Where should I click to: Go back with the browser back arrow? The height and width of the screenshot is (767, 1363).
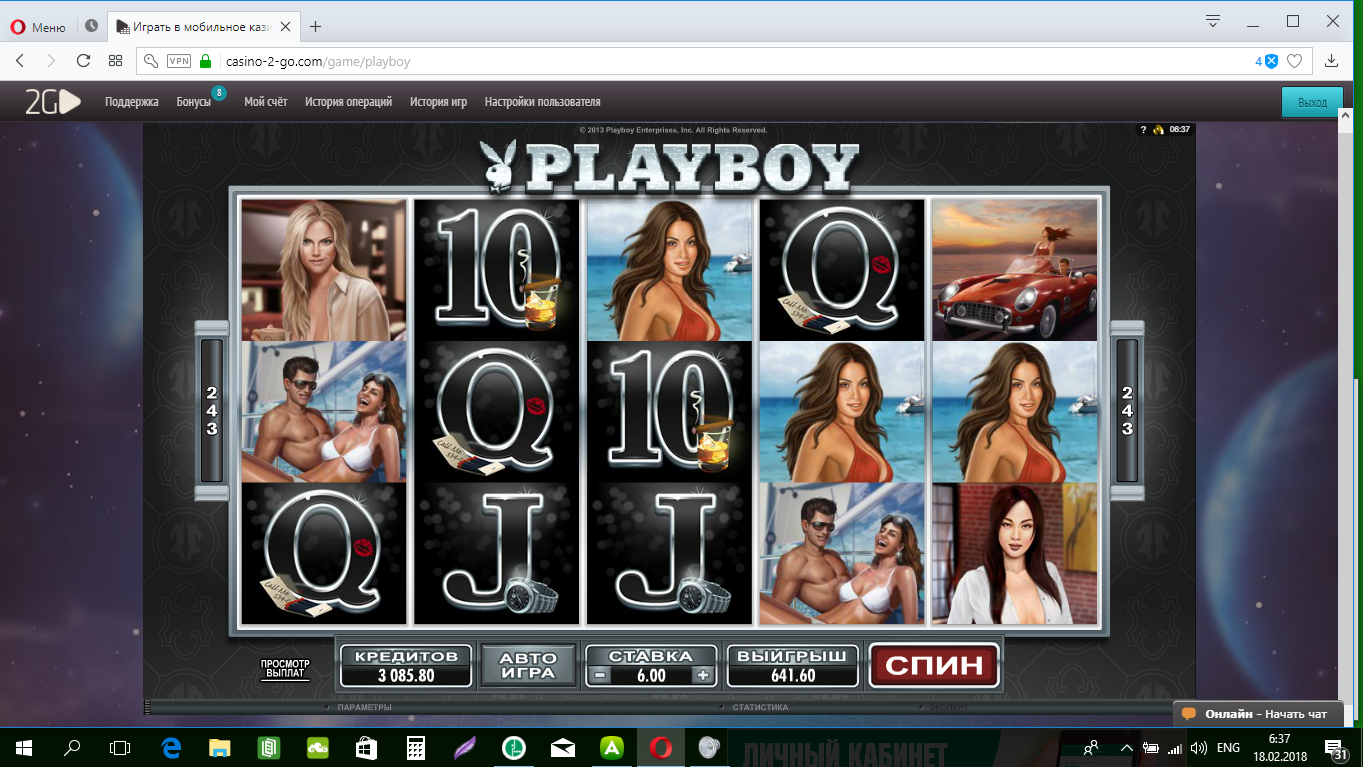click(x=20, y=61)
